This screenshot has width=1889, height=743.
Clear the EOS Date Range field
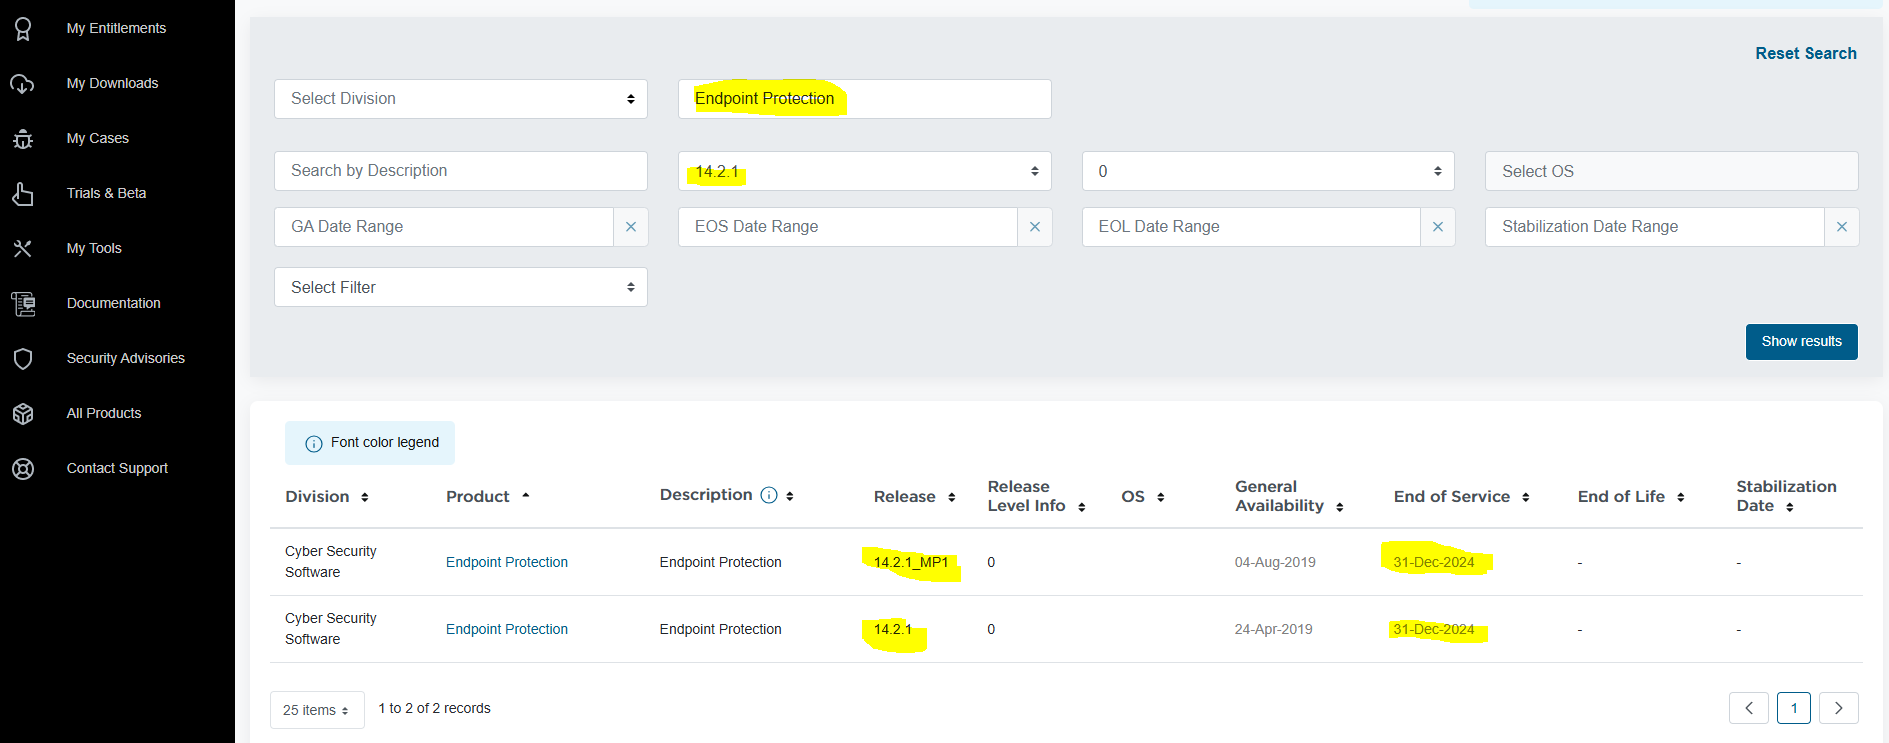1035,227
